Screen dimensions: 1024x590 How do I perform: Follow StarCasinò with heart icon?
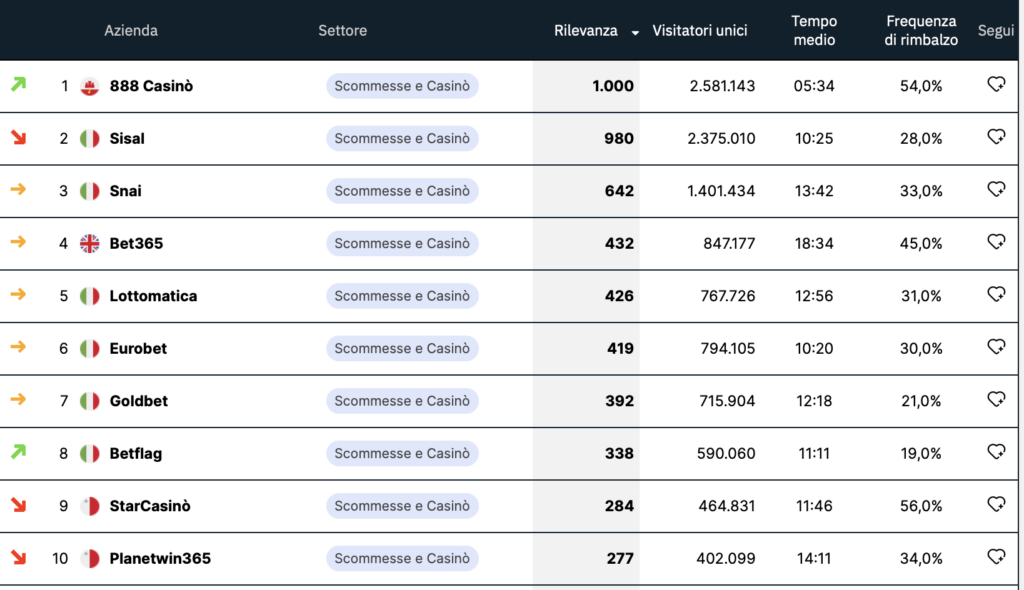tap(996, 504)
